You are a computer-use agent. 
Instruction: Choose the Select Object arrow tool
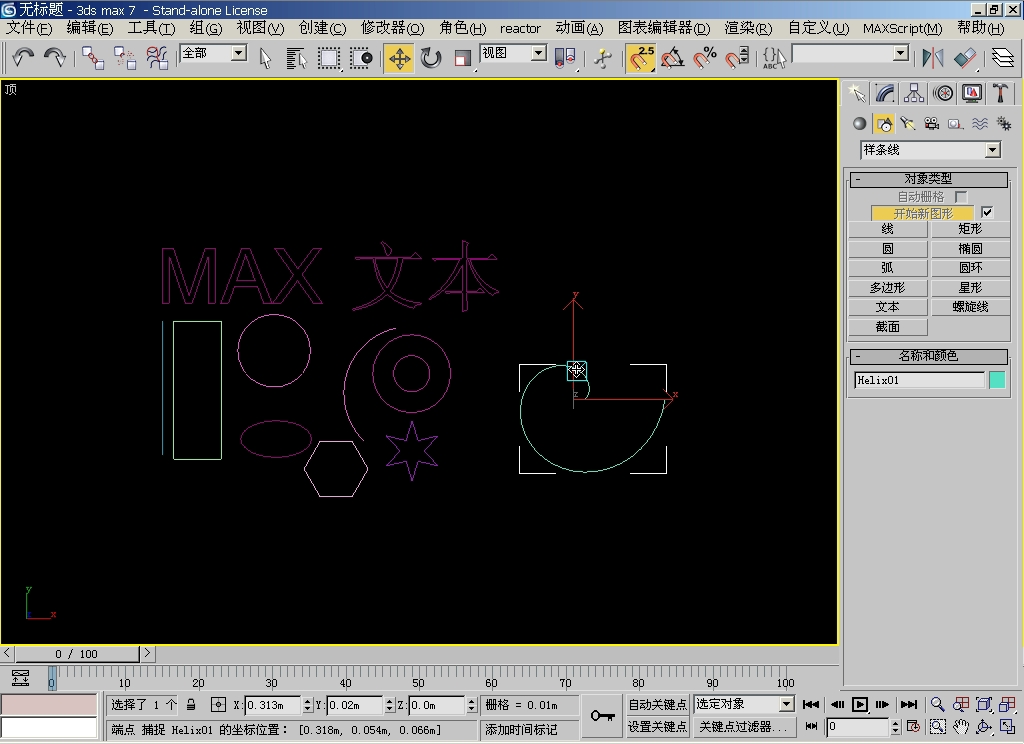click(264, 57)
